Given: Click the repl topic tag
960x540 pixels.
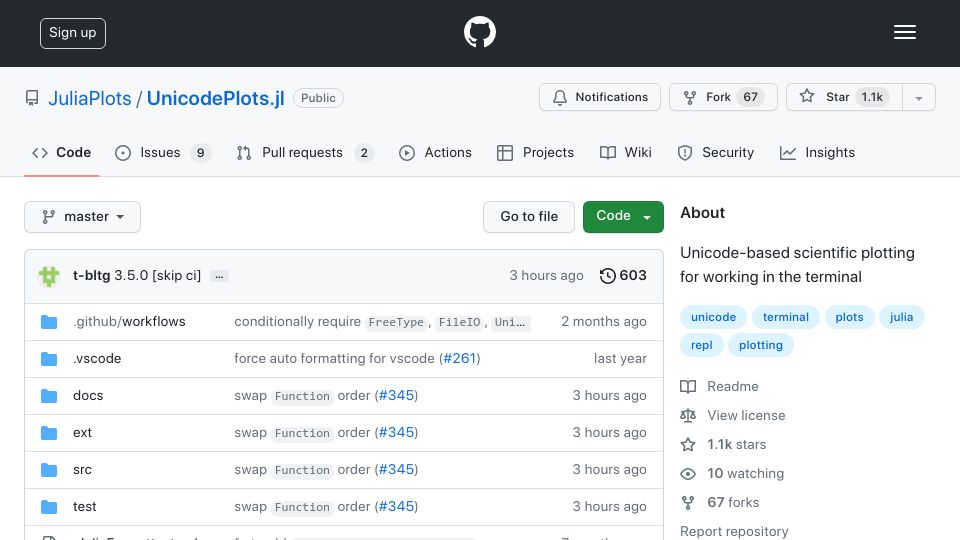Looking at the screenshot, I should (702, 345).
